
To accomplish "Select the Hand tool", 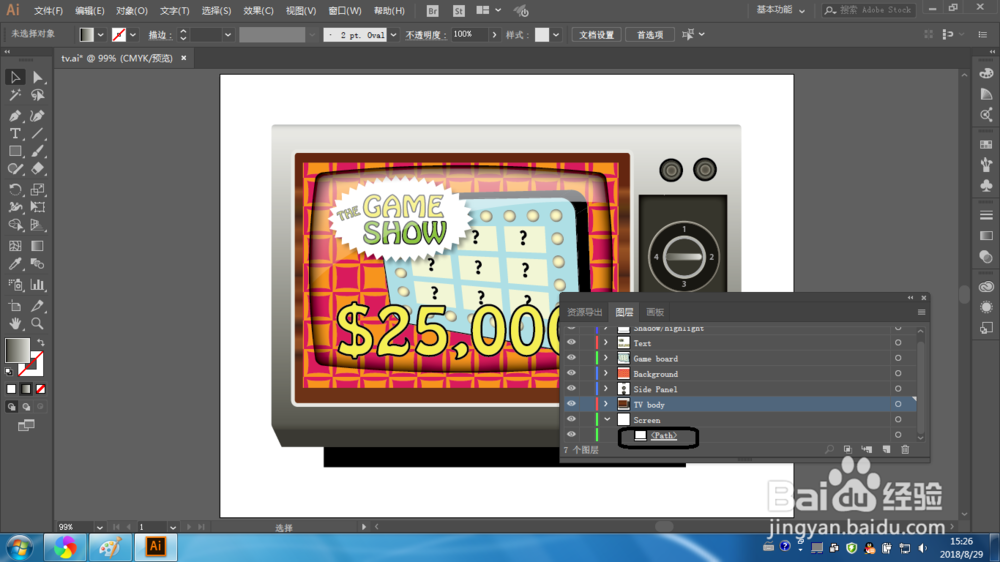I will (x=15, y=323).
